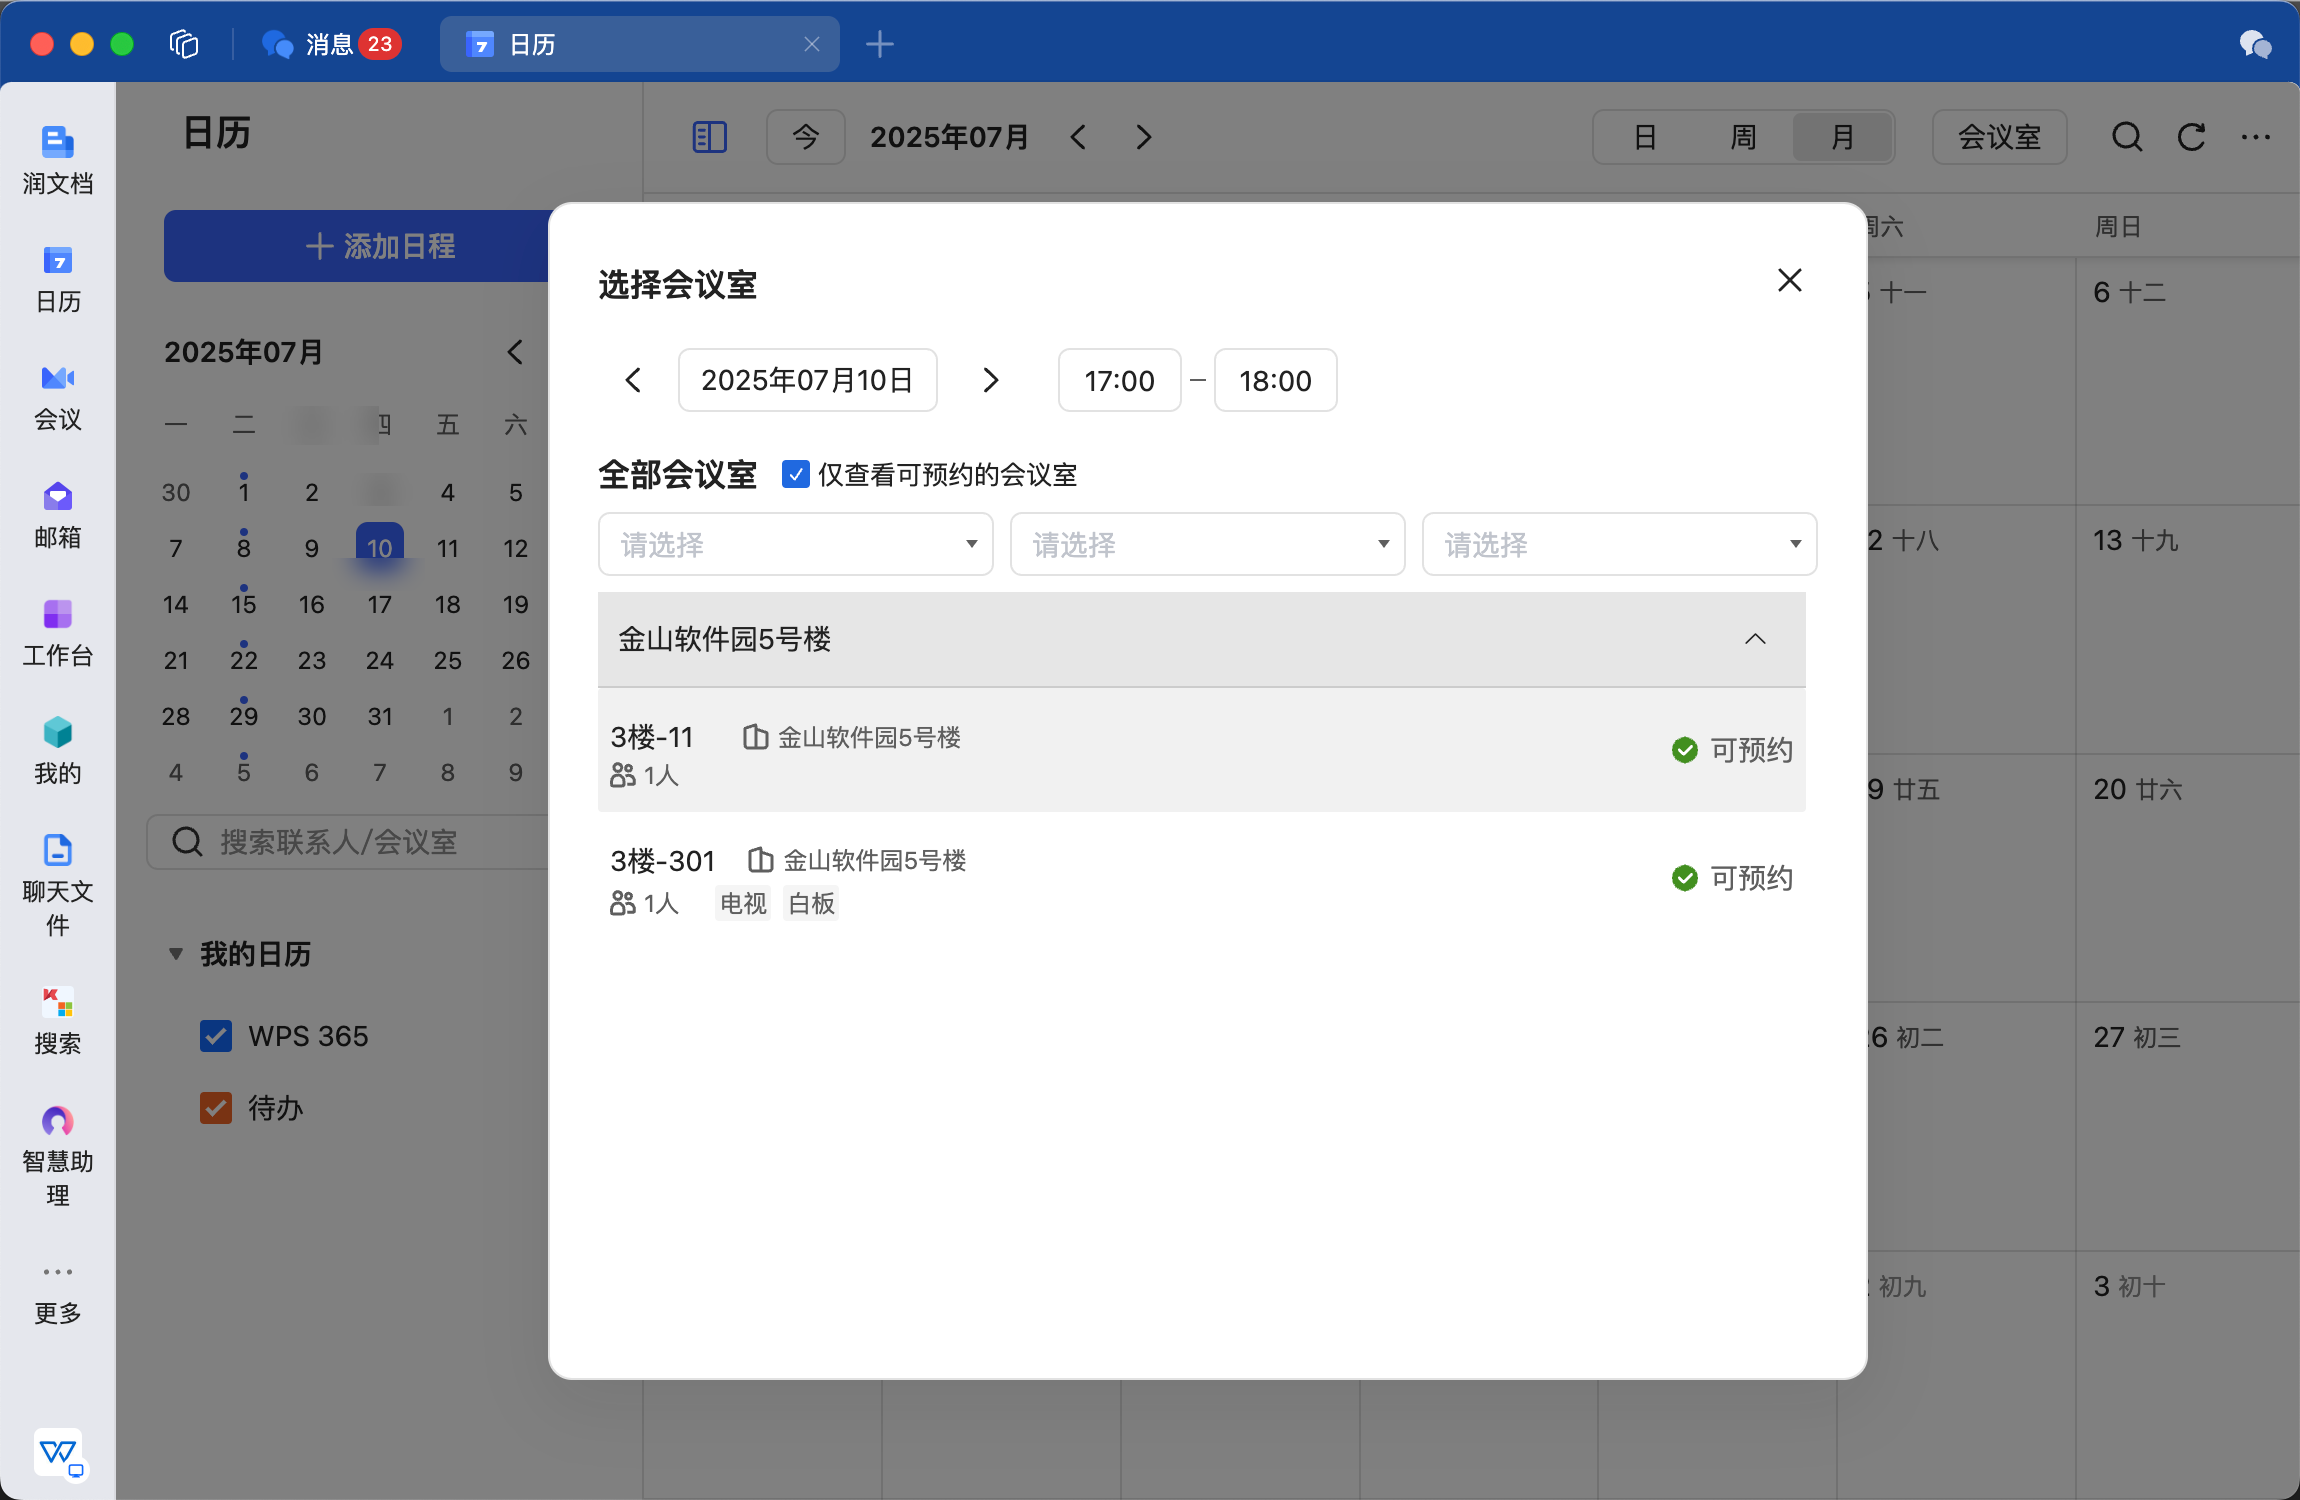
Task: Go to previous day in room dialog
Action: [x=633, y=380]
